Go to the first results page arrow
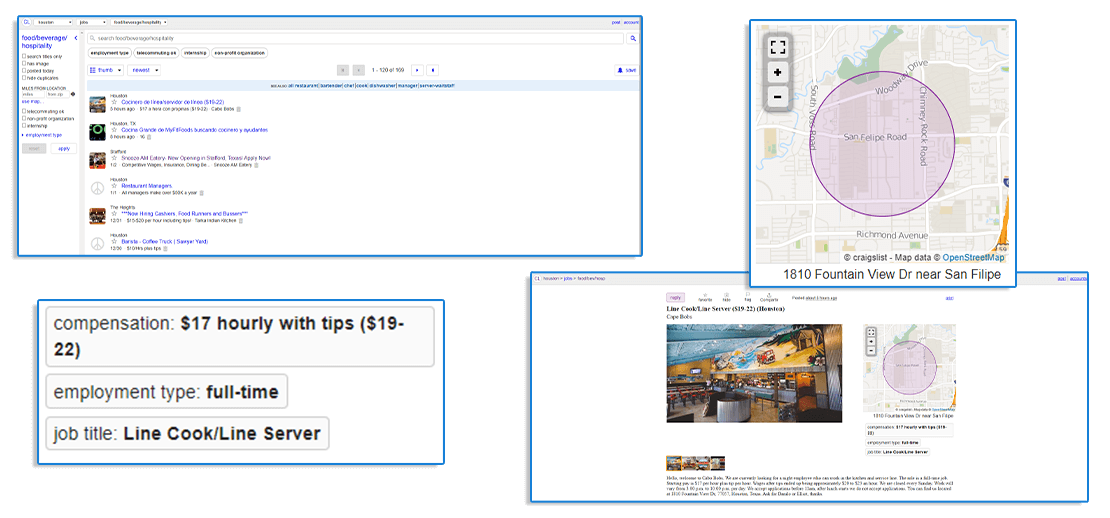The width and height of the screenshot is (1110, 518). [343, 70]
